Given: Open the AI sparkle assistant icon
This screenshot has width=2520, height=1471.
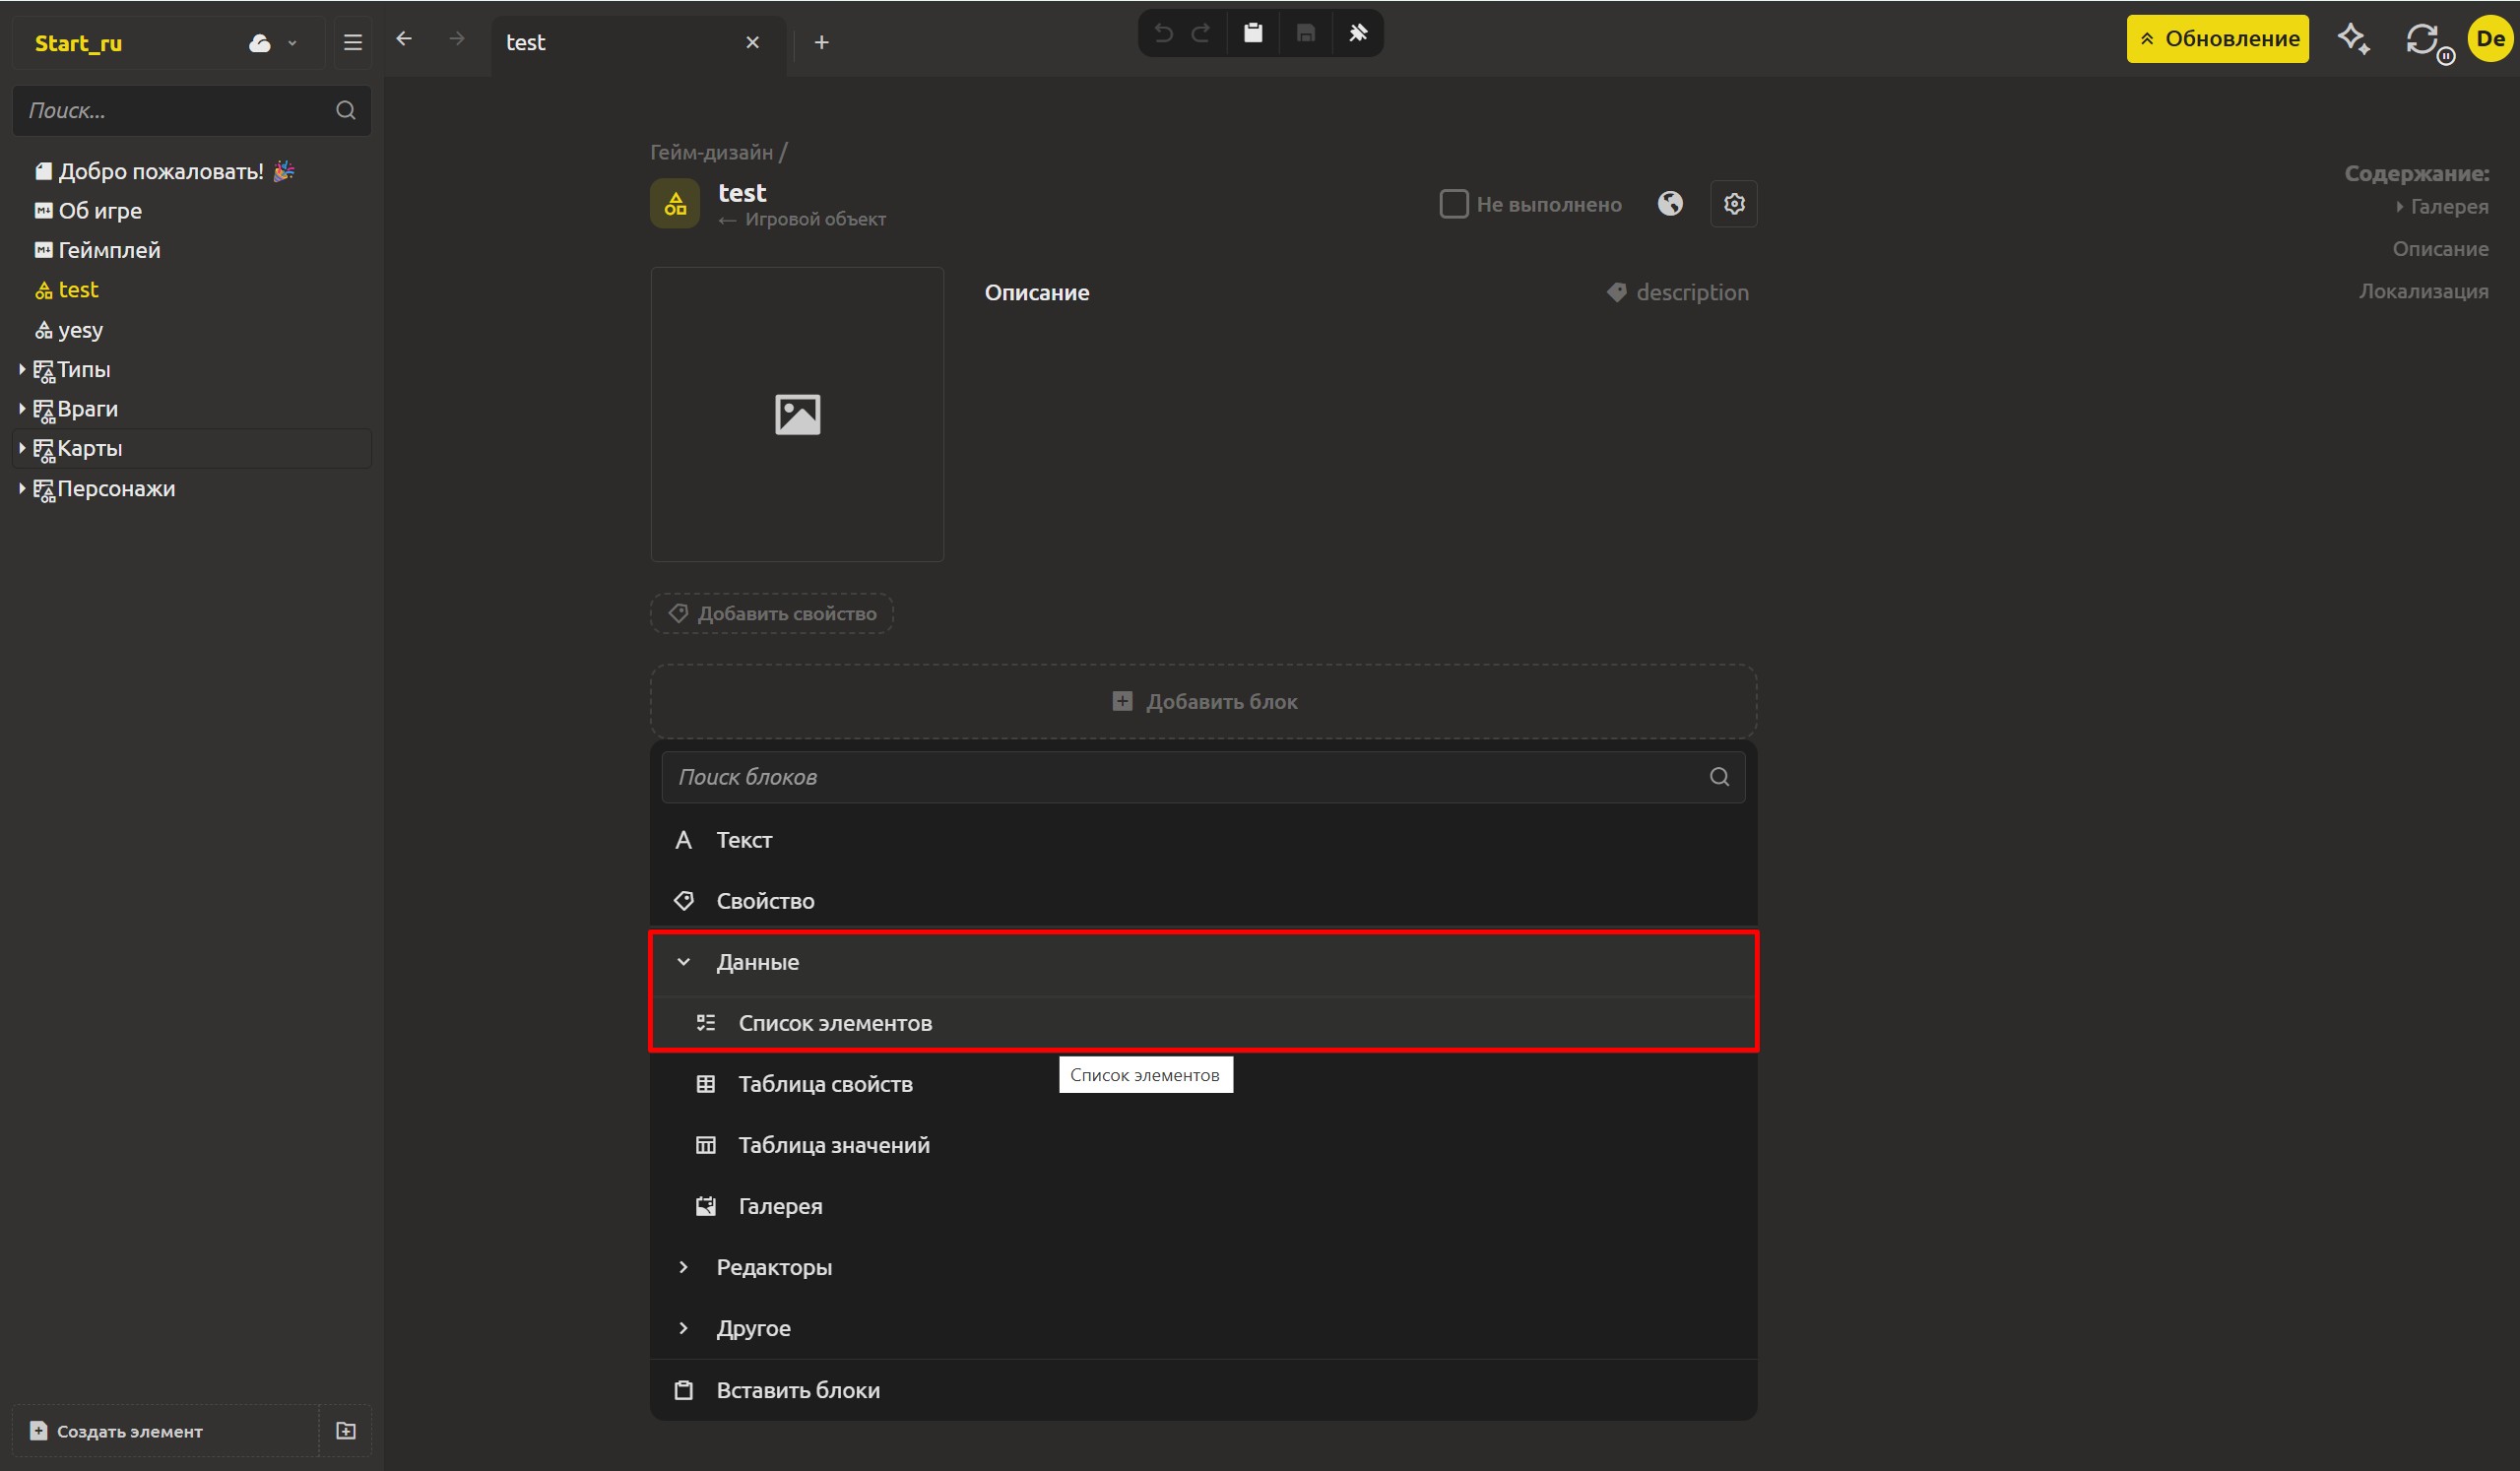Looking at the screenshot, I should point(2353,39).
